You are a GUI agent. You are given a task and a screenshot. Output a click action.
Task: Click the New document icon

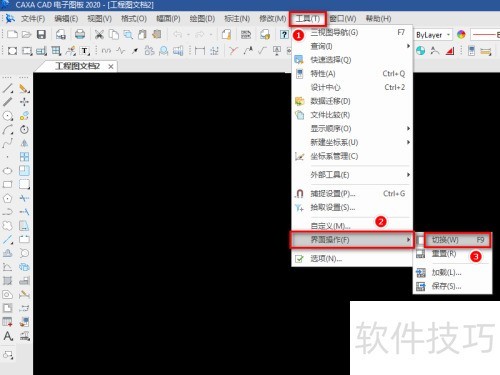[12, 34]
